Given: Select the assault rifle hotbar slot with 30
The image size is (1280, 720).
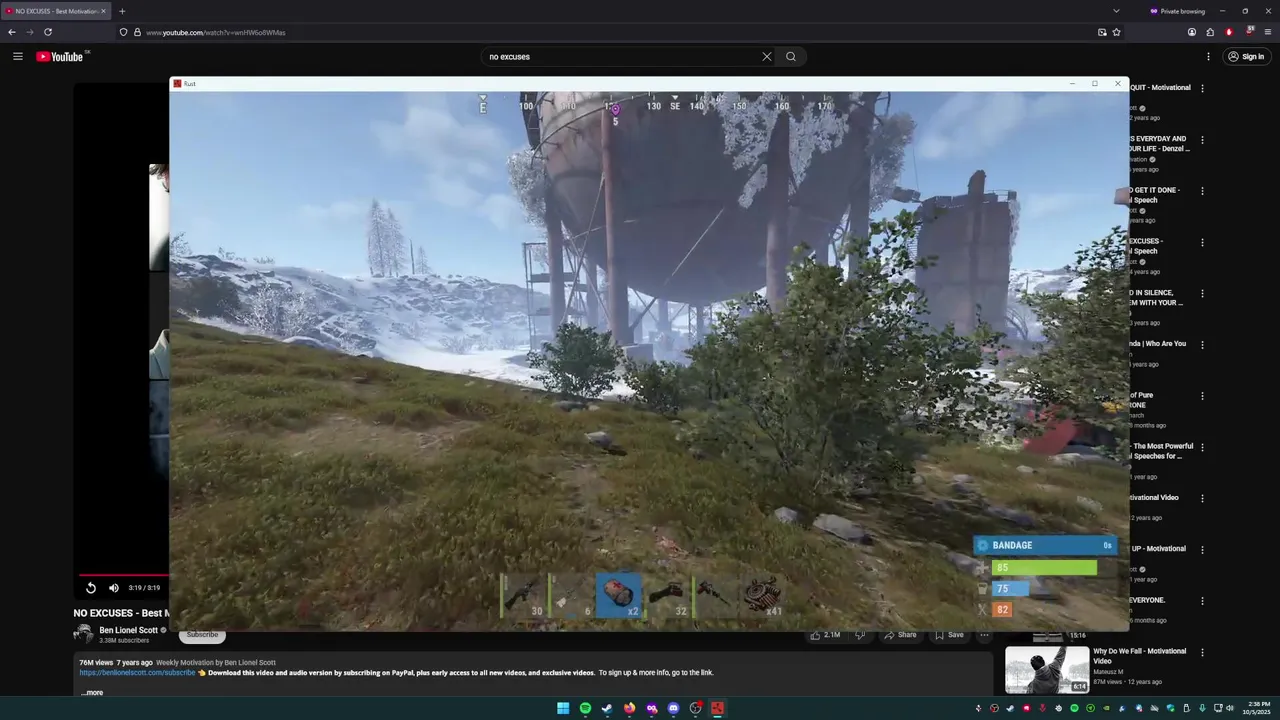Looking at the screenshot, I should point(524,595).
